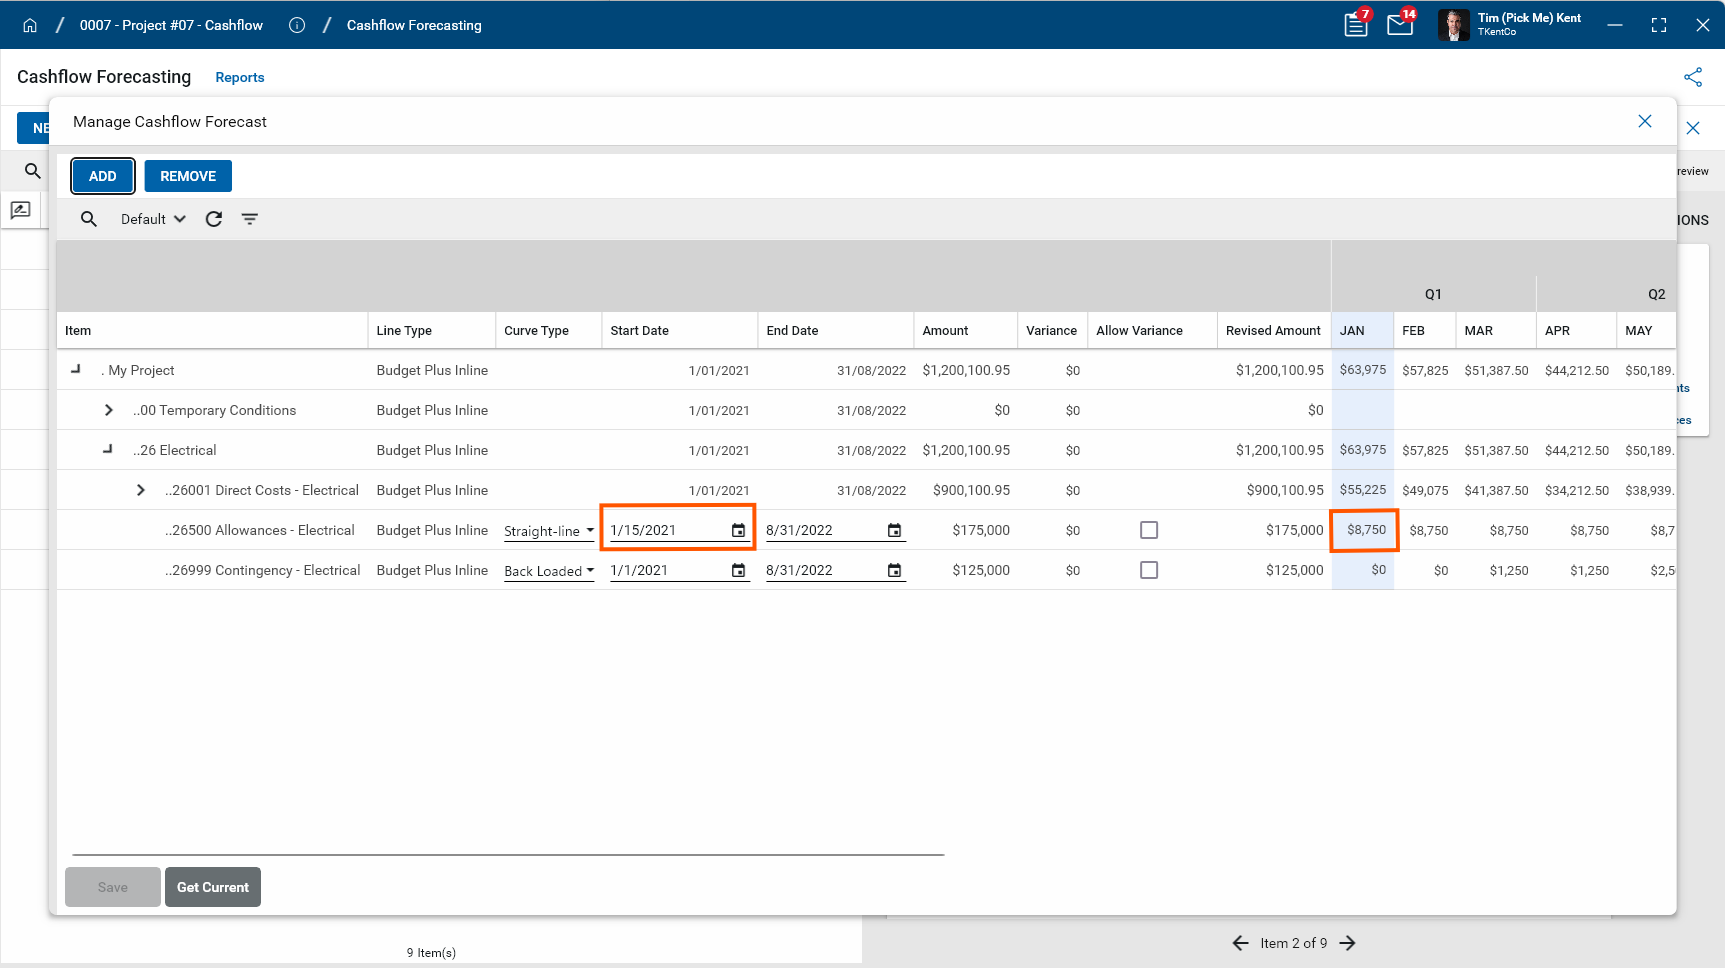The image size is (1725, 968).
Task: Open the filter icon in grid toolbar
Action: click(250, 219)
